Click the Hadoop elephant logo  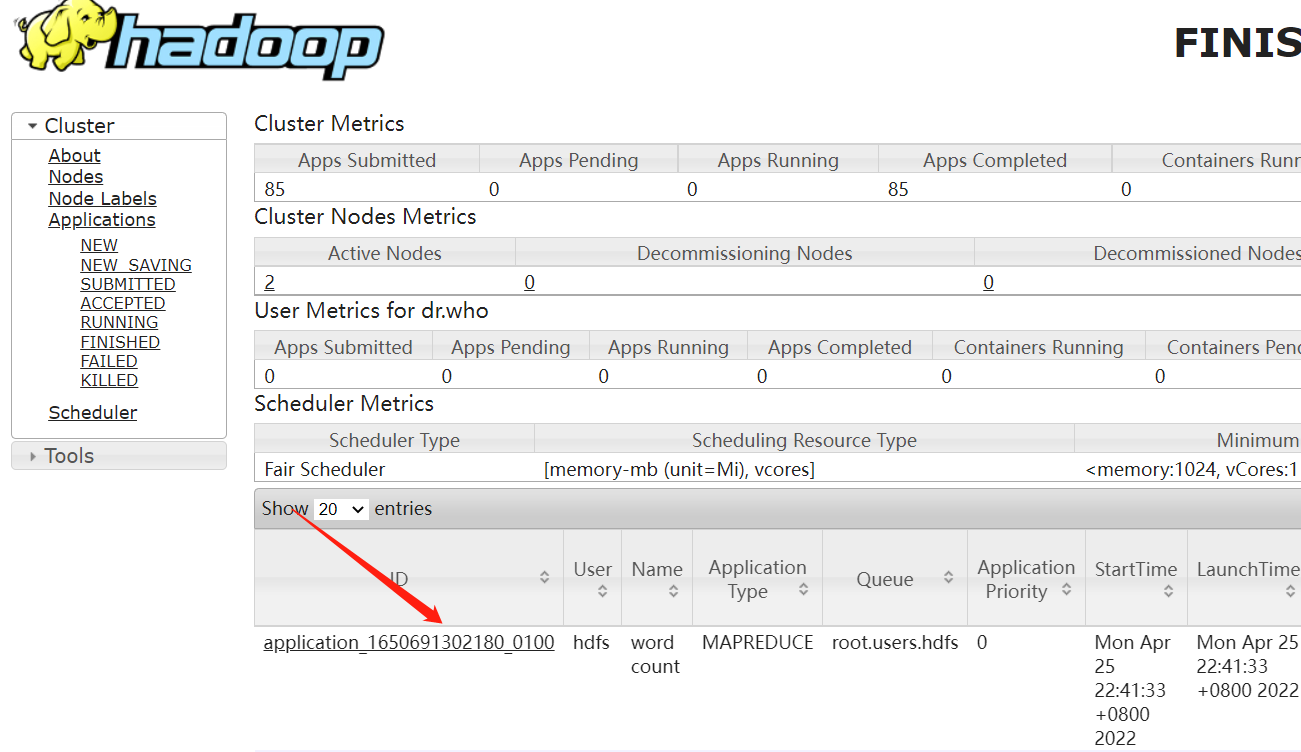coord(198,40)
